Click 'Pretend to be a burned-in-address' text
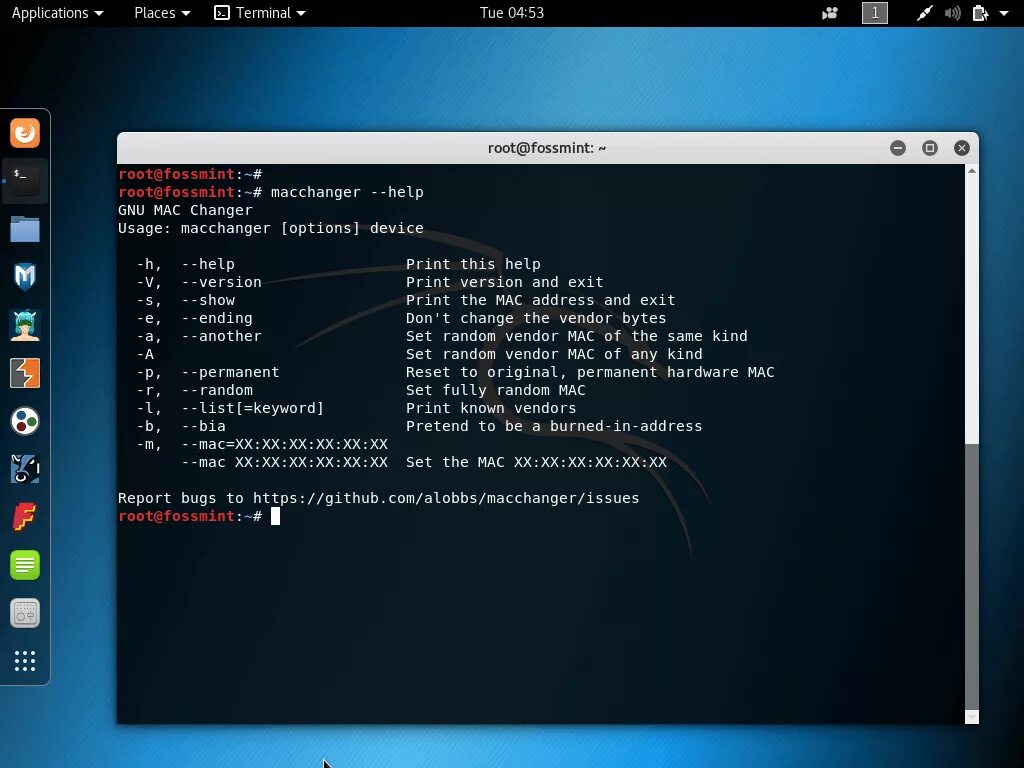The width and height of the screenshot is (1024, 768). click(x=554, y=426)
